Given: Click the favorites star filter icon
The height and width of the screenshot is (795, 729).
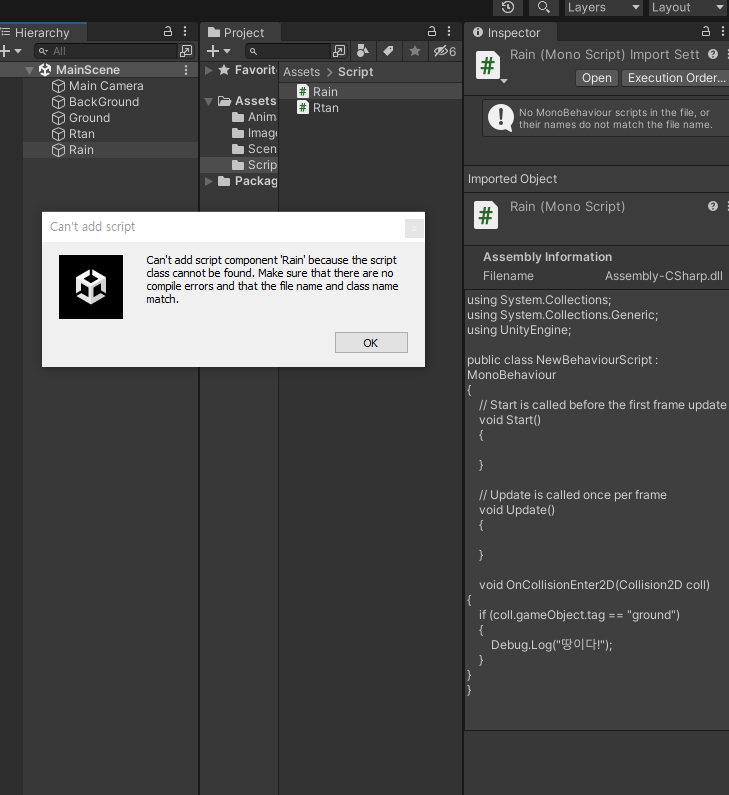Looking at the screenshot, I should point(415,51).
